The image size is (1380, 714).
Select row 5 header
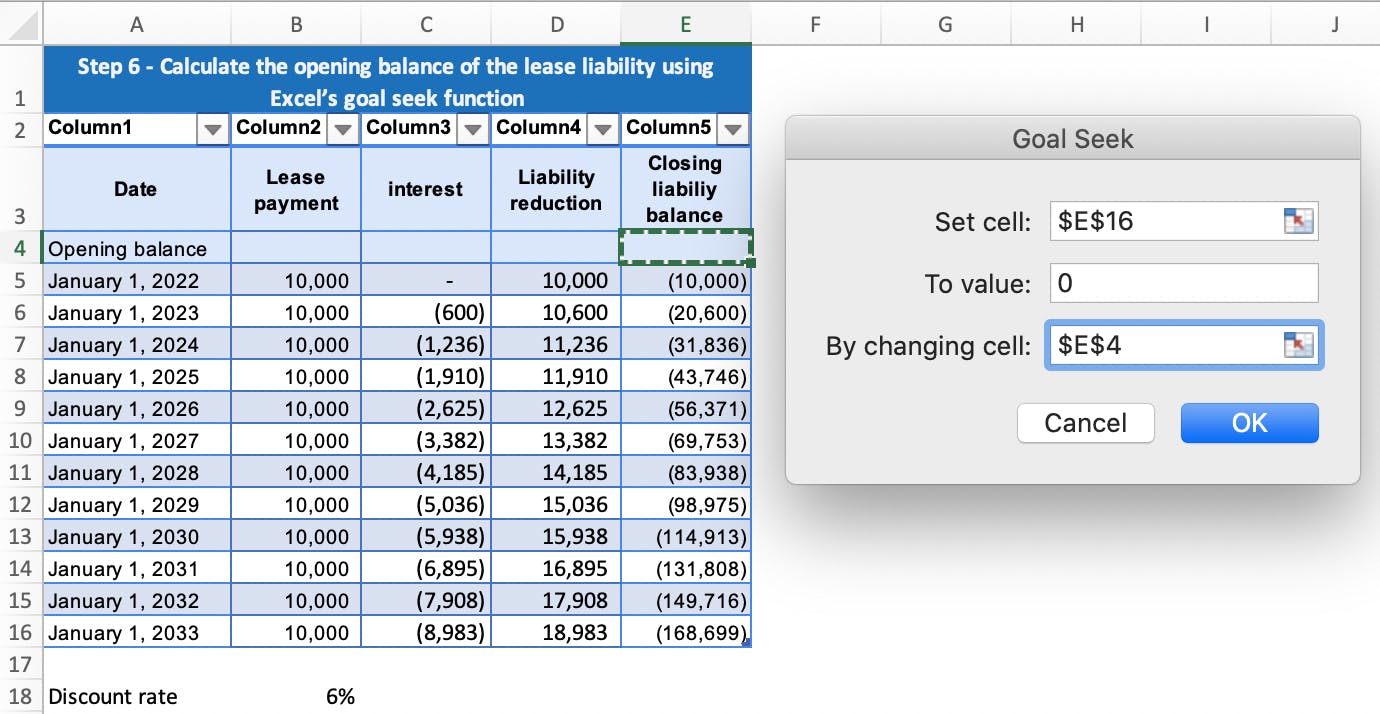(x=20, y=280)
